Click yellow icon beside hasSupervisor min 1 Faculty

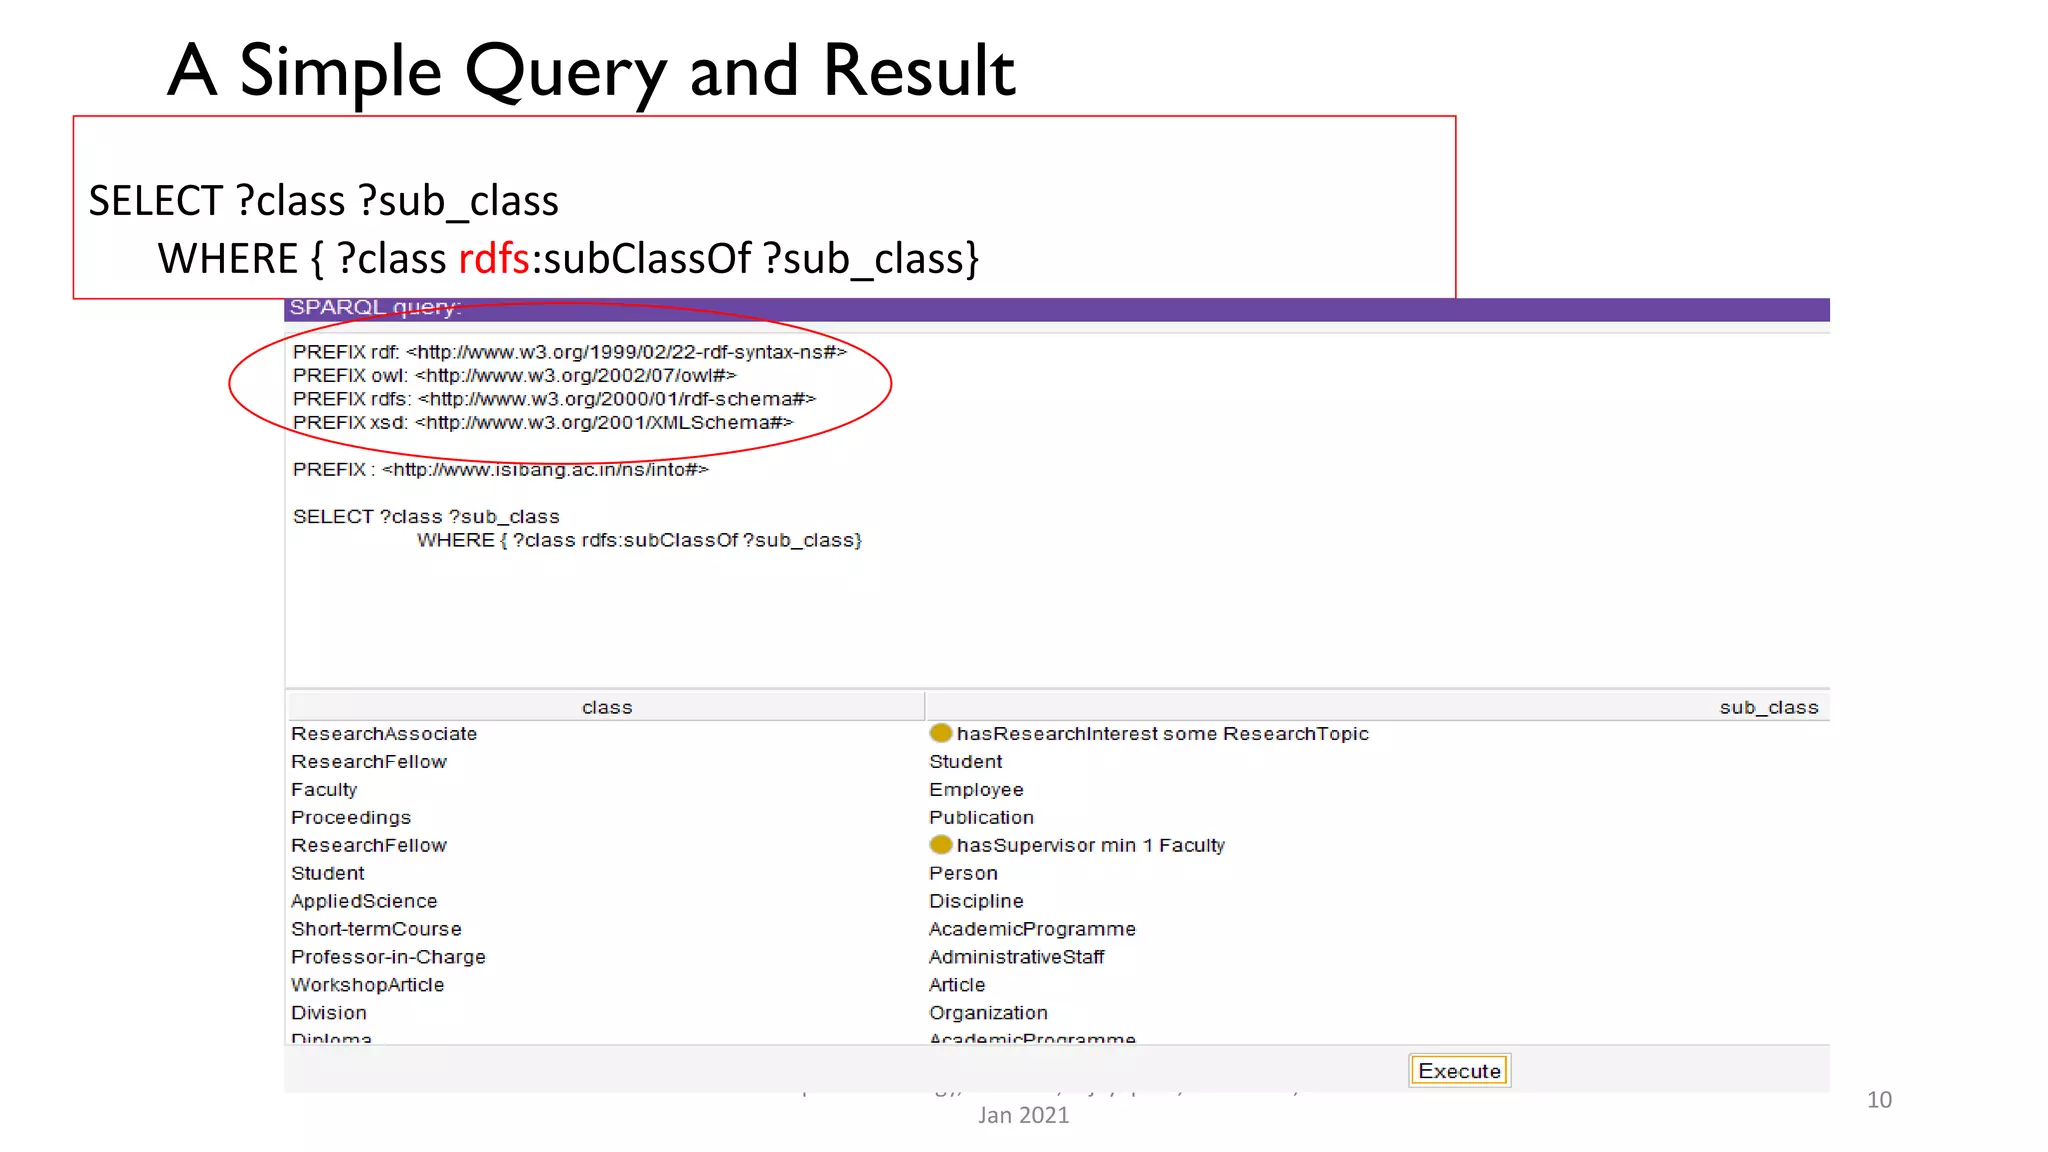click(940, 845)
